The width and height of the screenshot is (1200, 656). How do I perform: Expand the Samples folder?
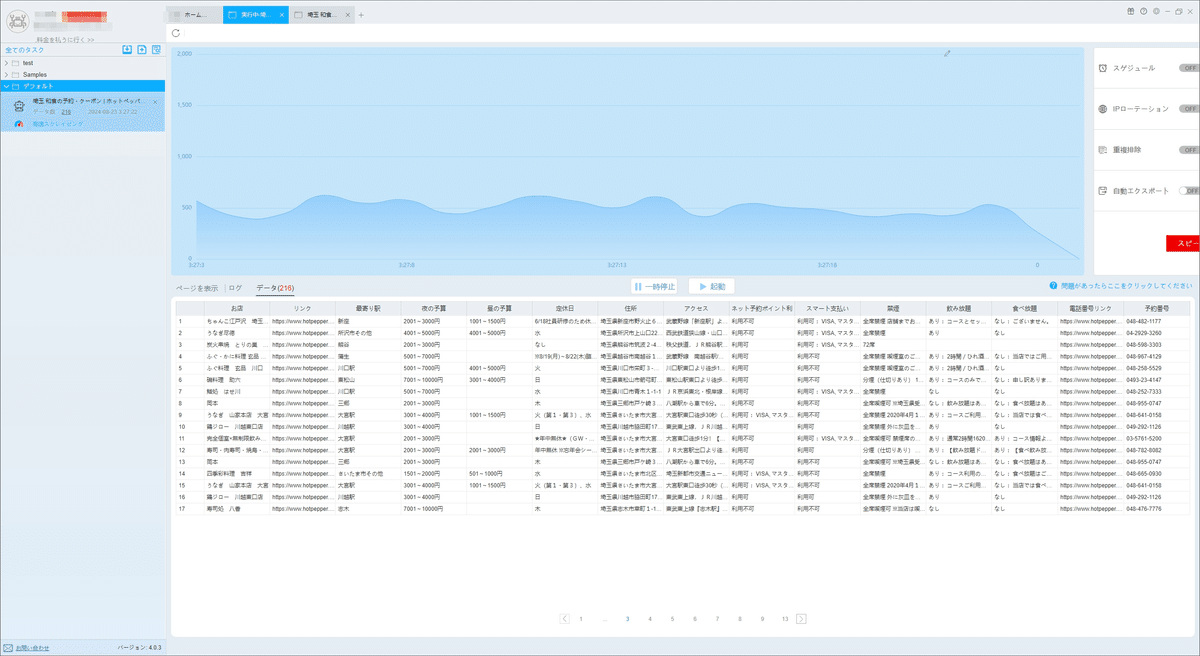(6, 75)
